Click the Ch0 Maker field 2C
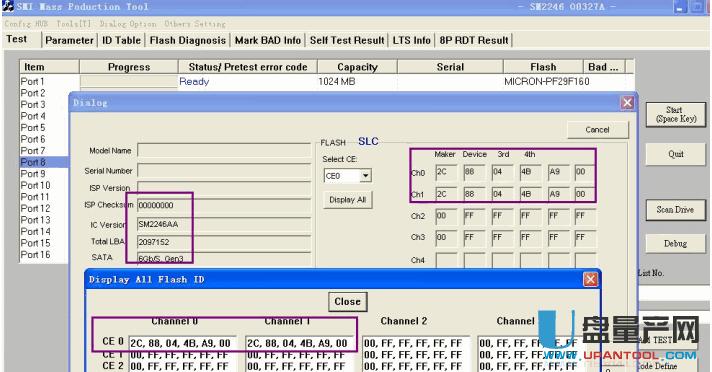Screen dimensions: 712x372 (446, 173)
